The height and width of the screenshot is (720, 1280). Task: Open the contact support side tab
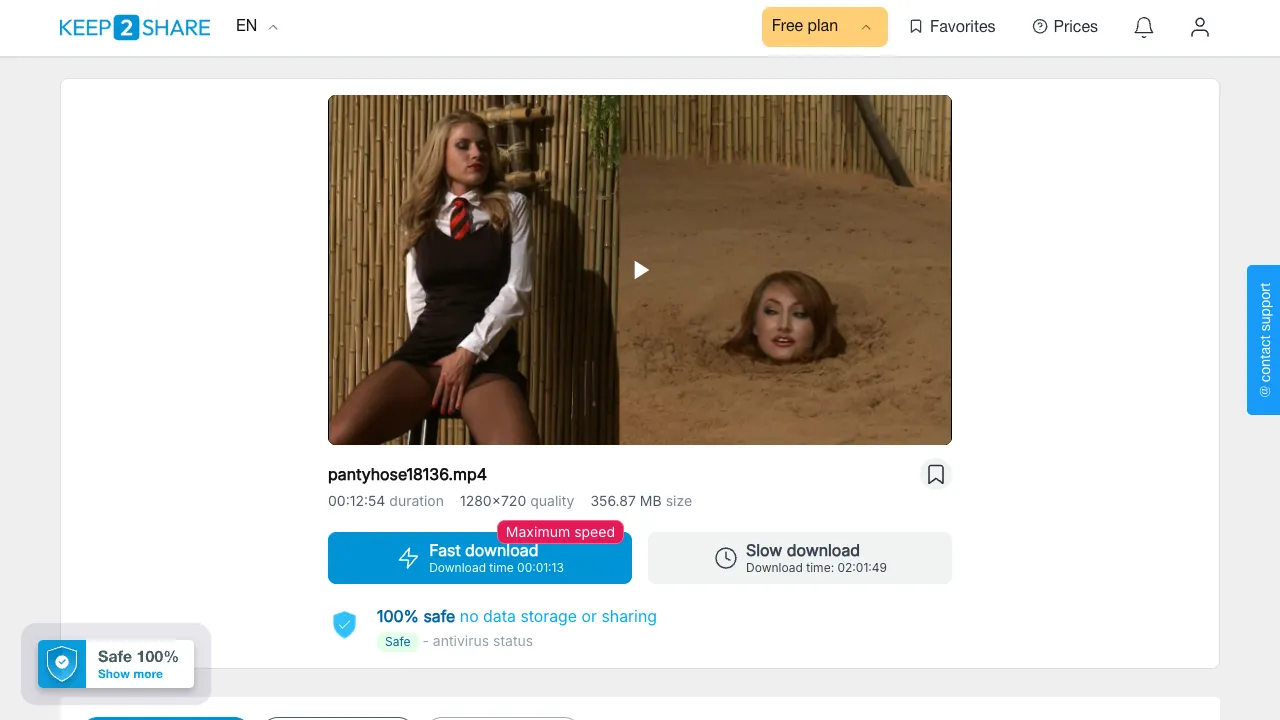1264,340
